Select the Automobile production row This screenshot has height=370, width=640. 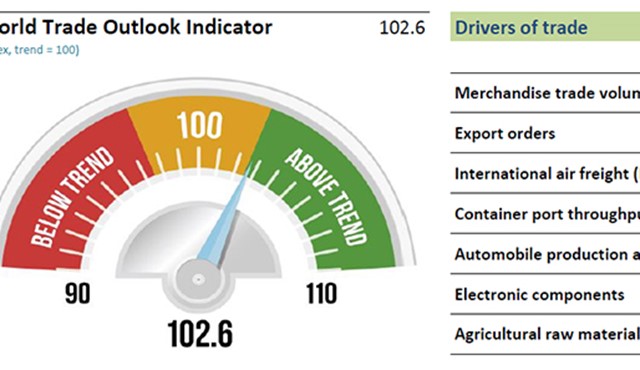coord(545,254)
